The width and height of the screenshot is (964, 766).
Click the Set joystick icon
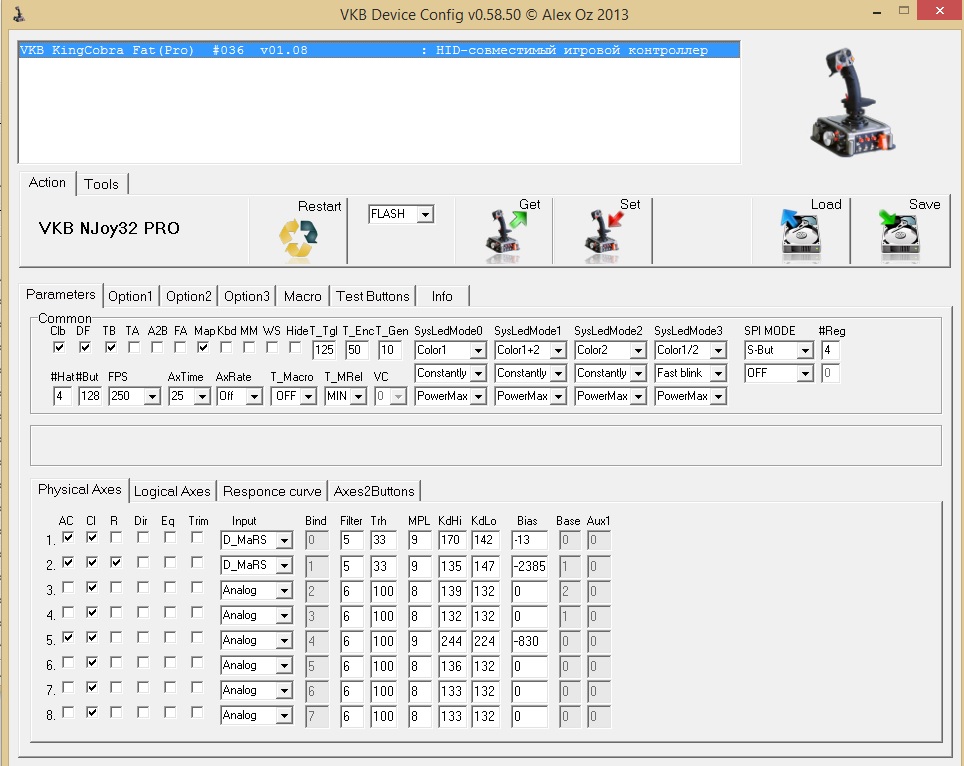tap(604, 233)
